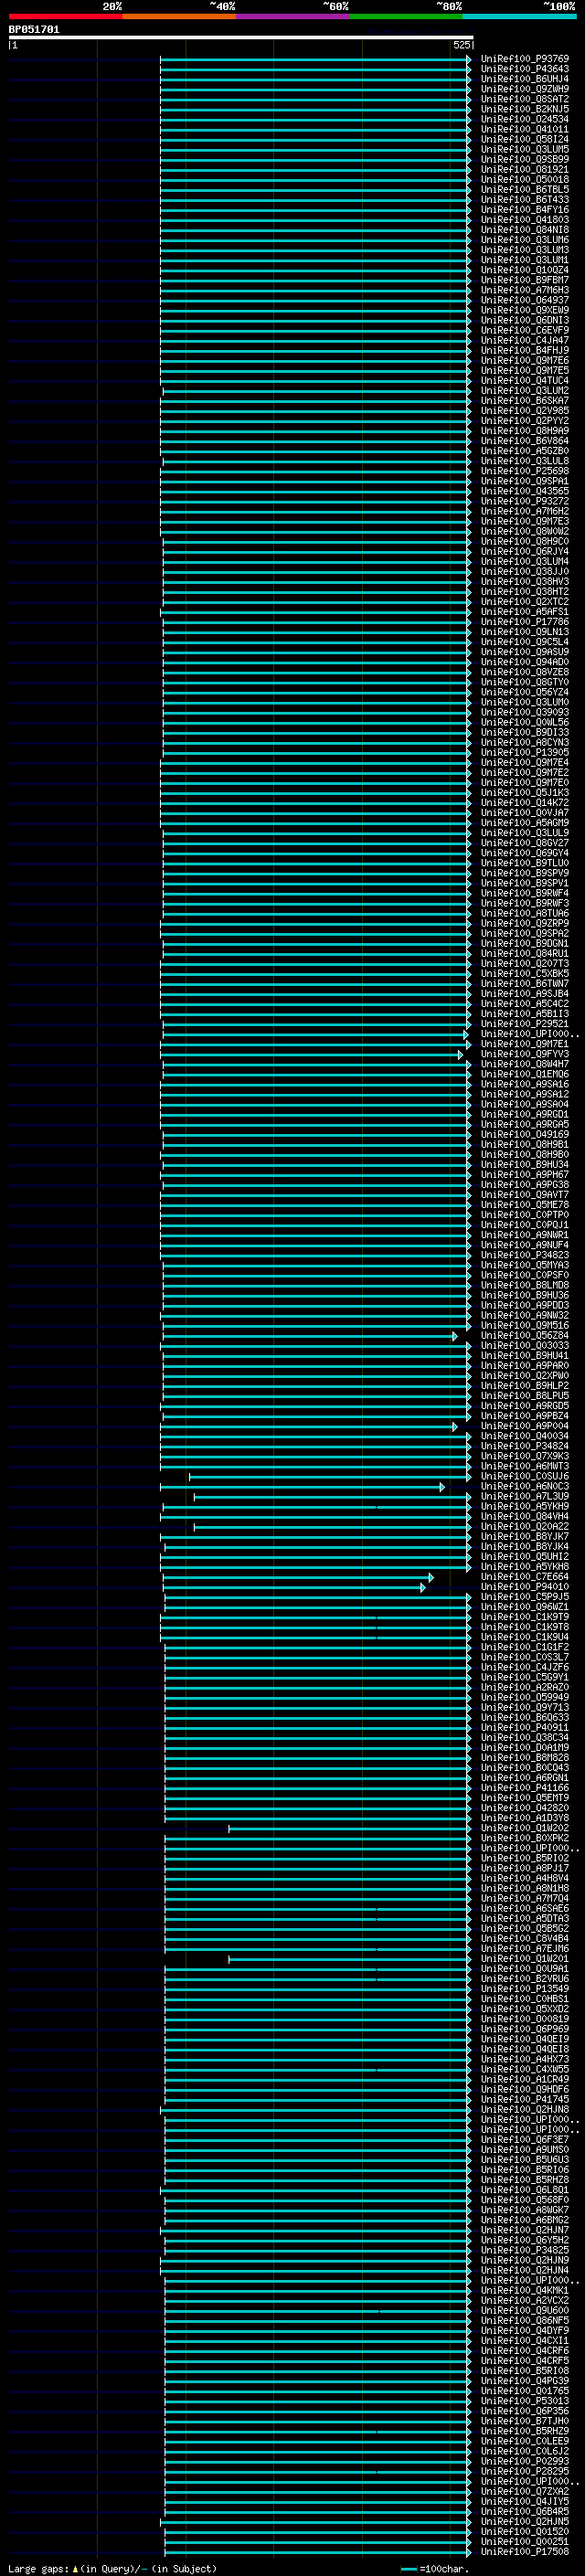Click the green ~80% identity legend segment
The width and height of the screenshot is (585, 2576).
(405, 16)
